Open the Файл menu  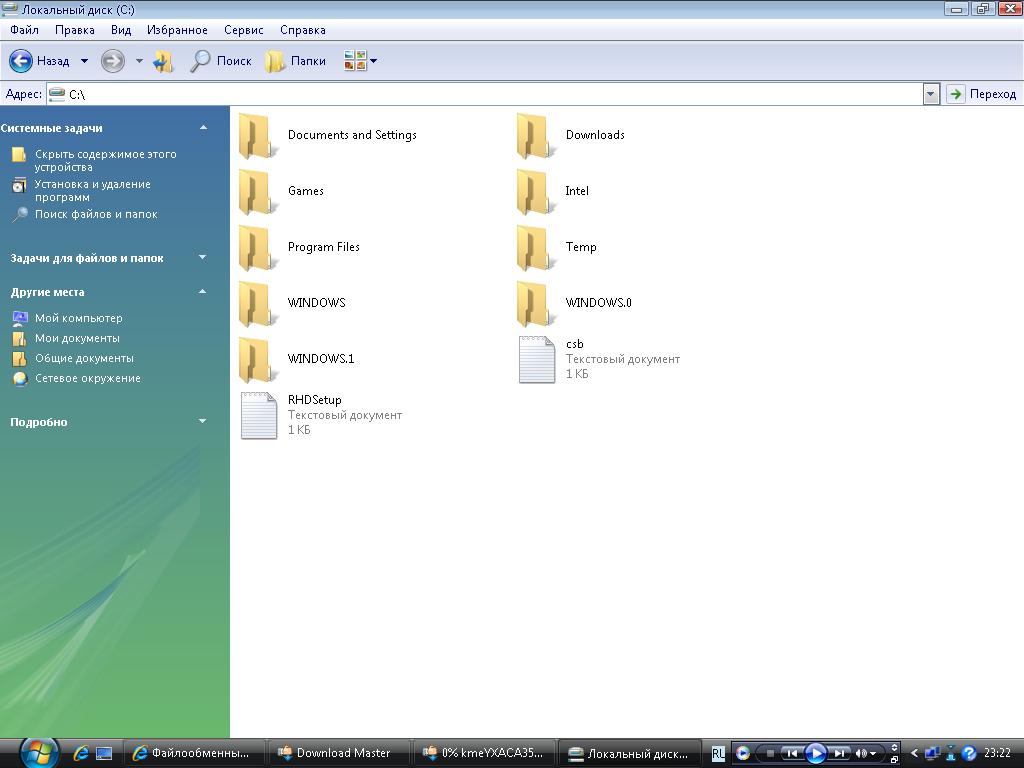pyautogui.click(x=24, y=30)
